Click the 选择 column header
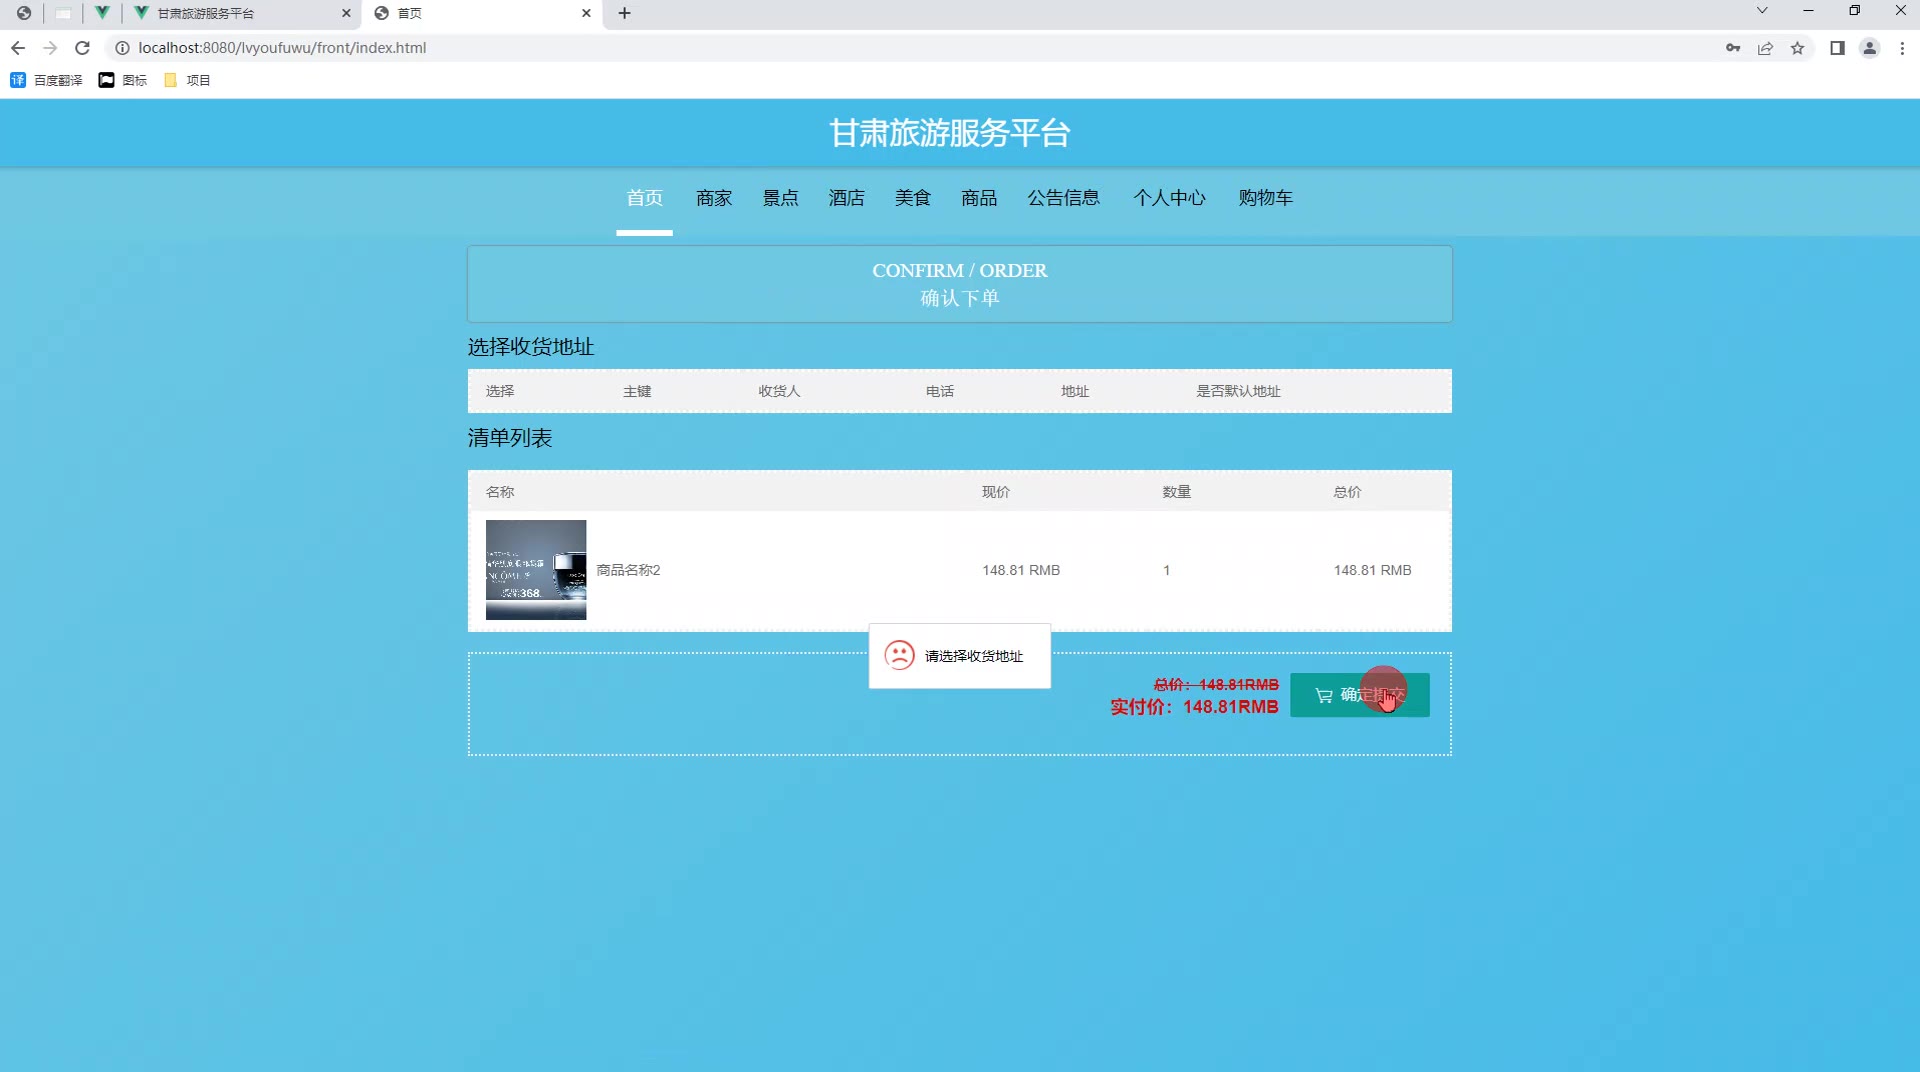Screen dimensions: 1920x1072 [500, 391]
